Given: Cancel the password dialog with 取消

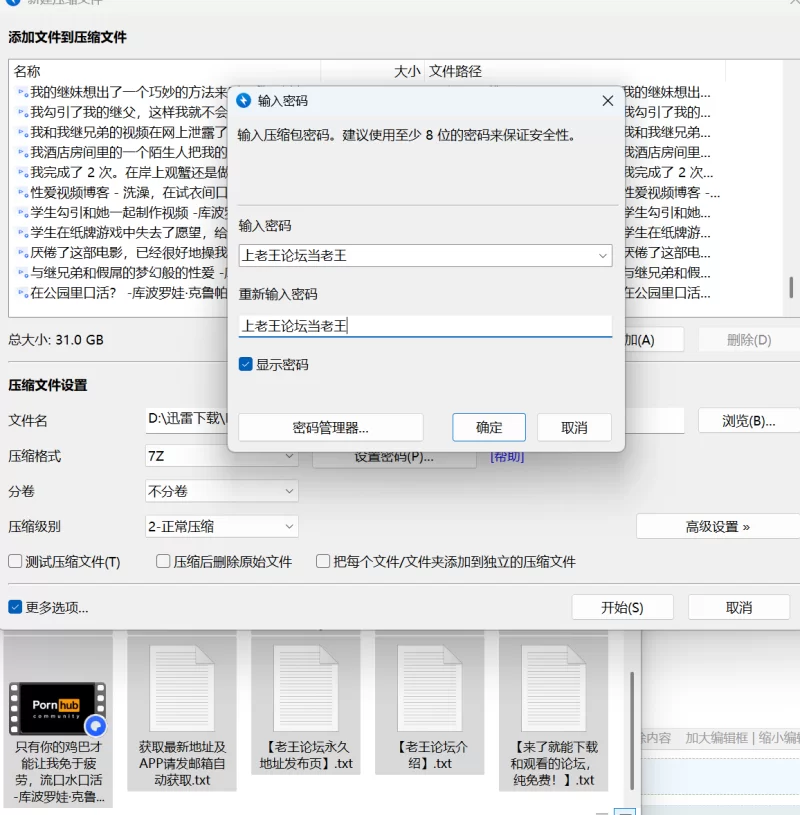Looking at the screenshot, I should coord(574,427).
